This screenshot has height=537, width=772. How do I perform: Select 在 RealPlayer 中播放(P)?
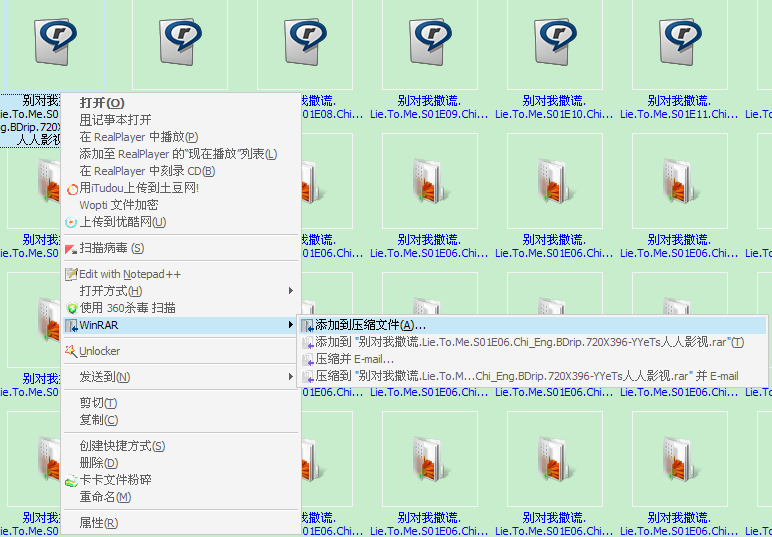pos(181,137)
